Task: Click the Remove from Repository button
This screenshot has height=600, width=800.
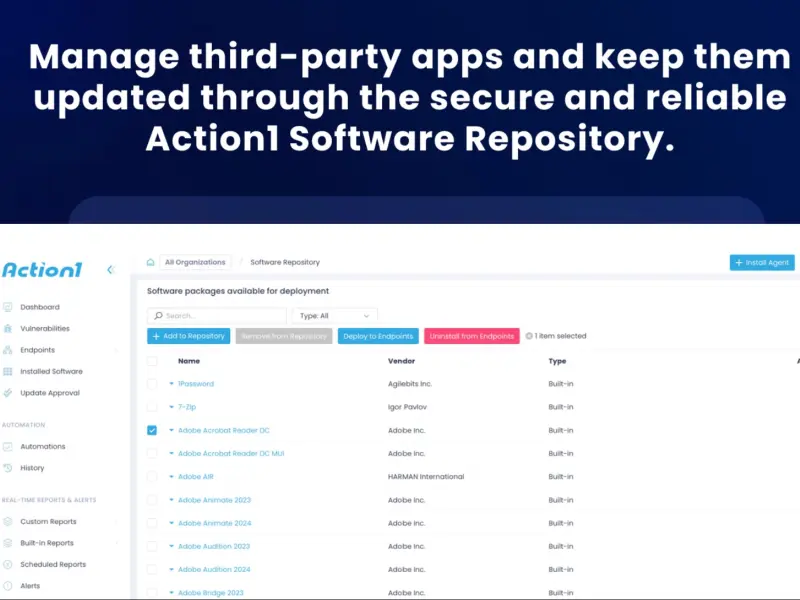Action: (284, 336)
